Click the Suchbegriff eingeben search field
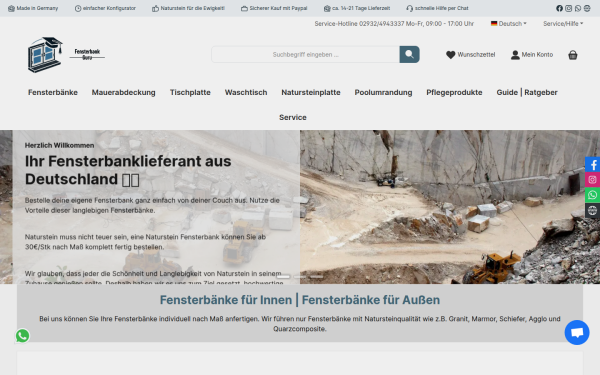 (x=305, y=54)
